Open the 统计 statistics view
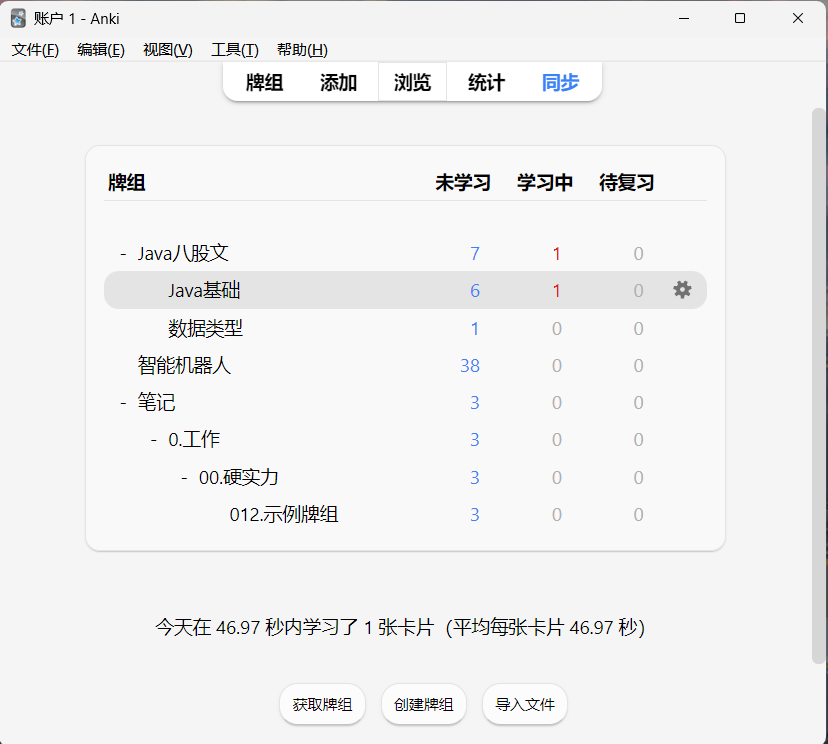828x744 pixels. click(486, 82)
